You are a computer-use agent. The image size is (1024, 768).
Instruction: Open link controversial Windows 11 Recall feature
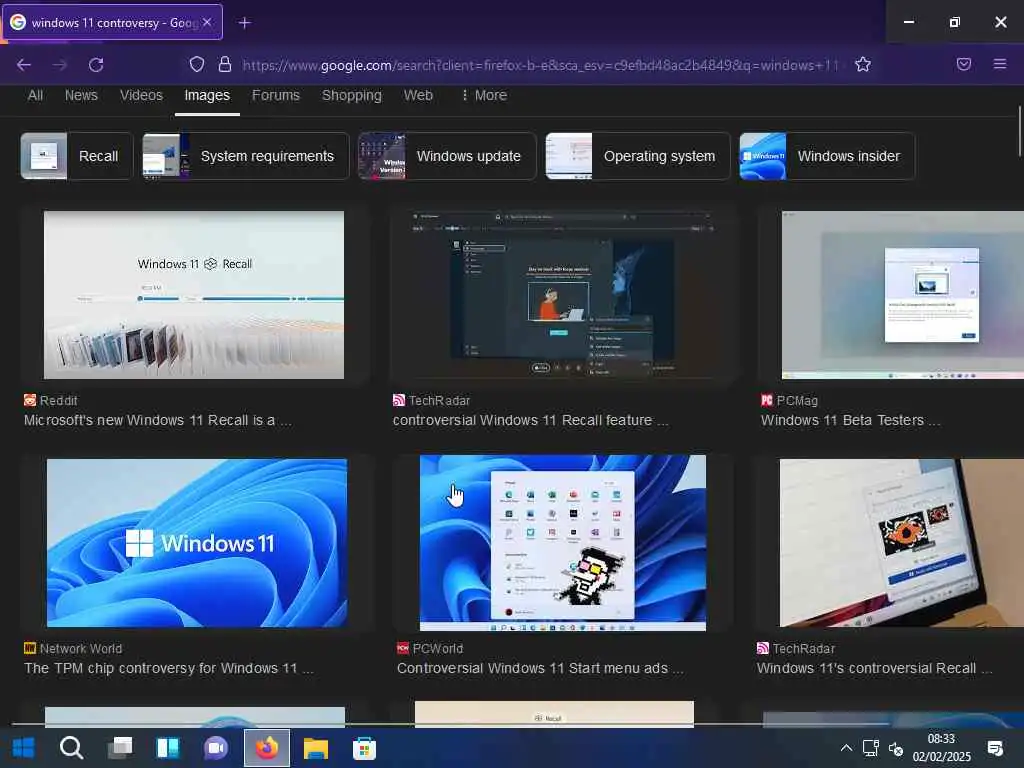click(x=530, y=420)
